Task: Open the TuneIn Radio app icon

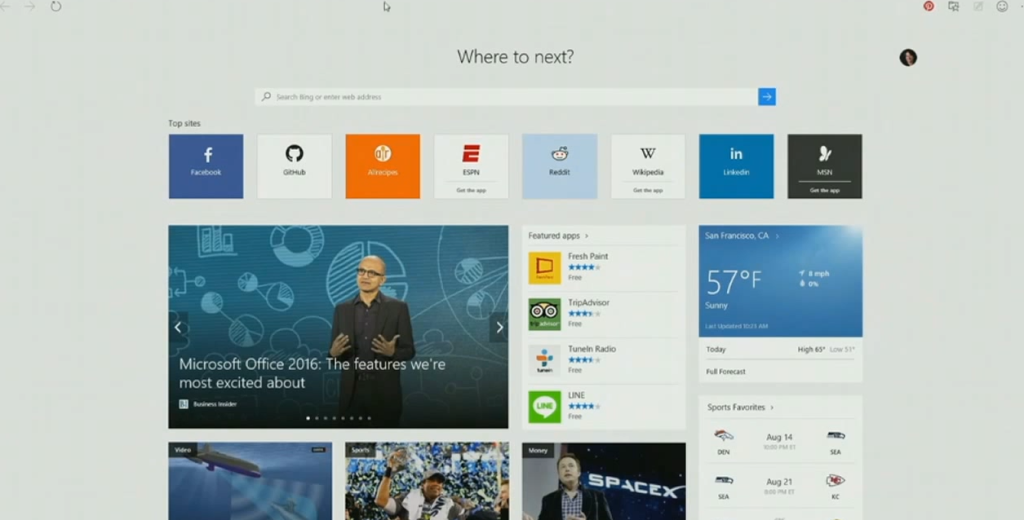Action: pos(545,361)
